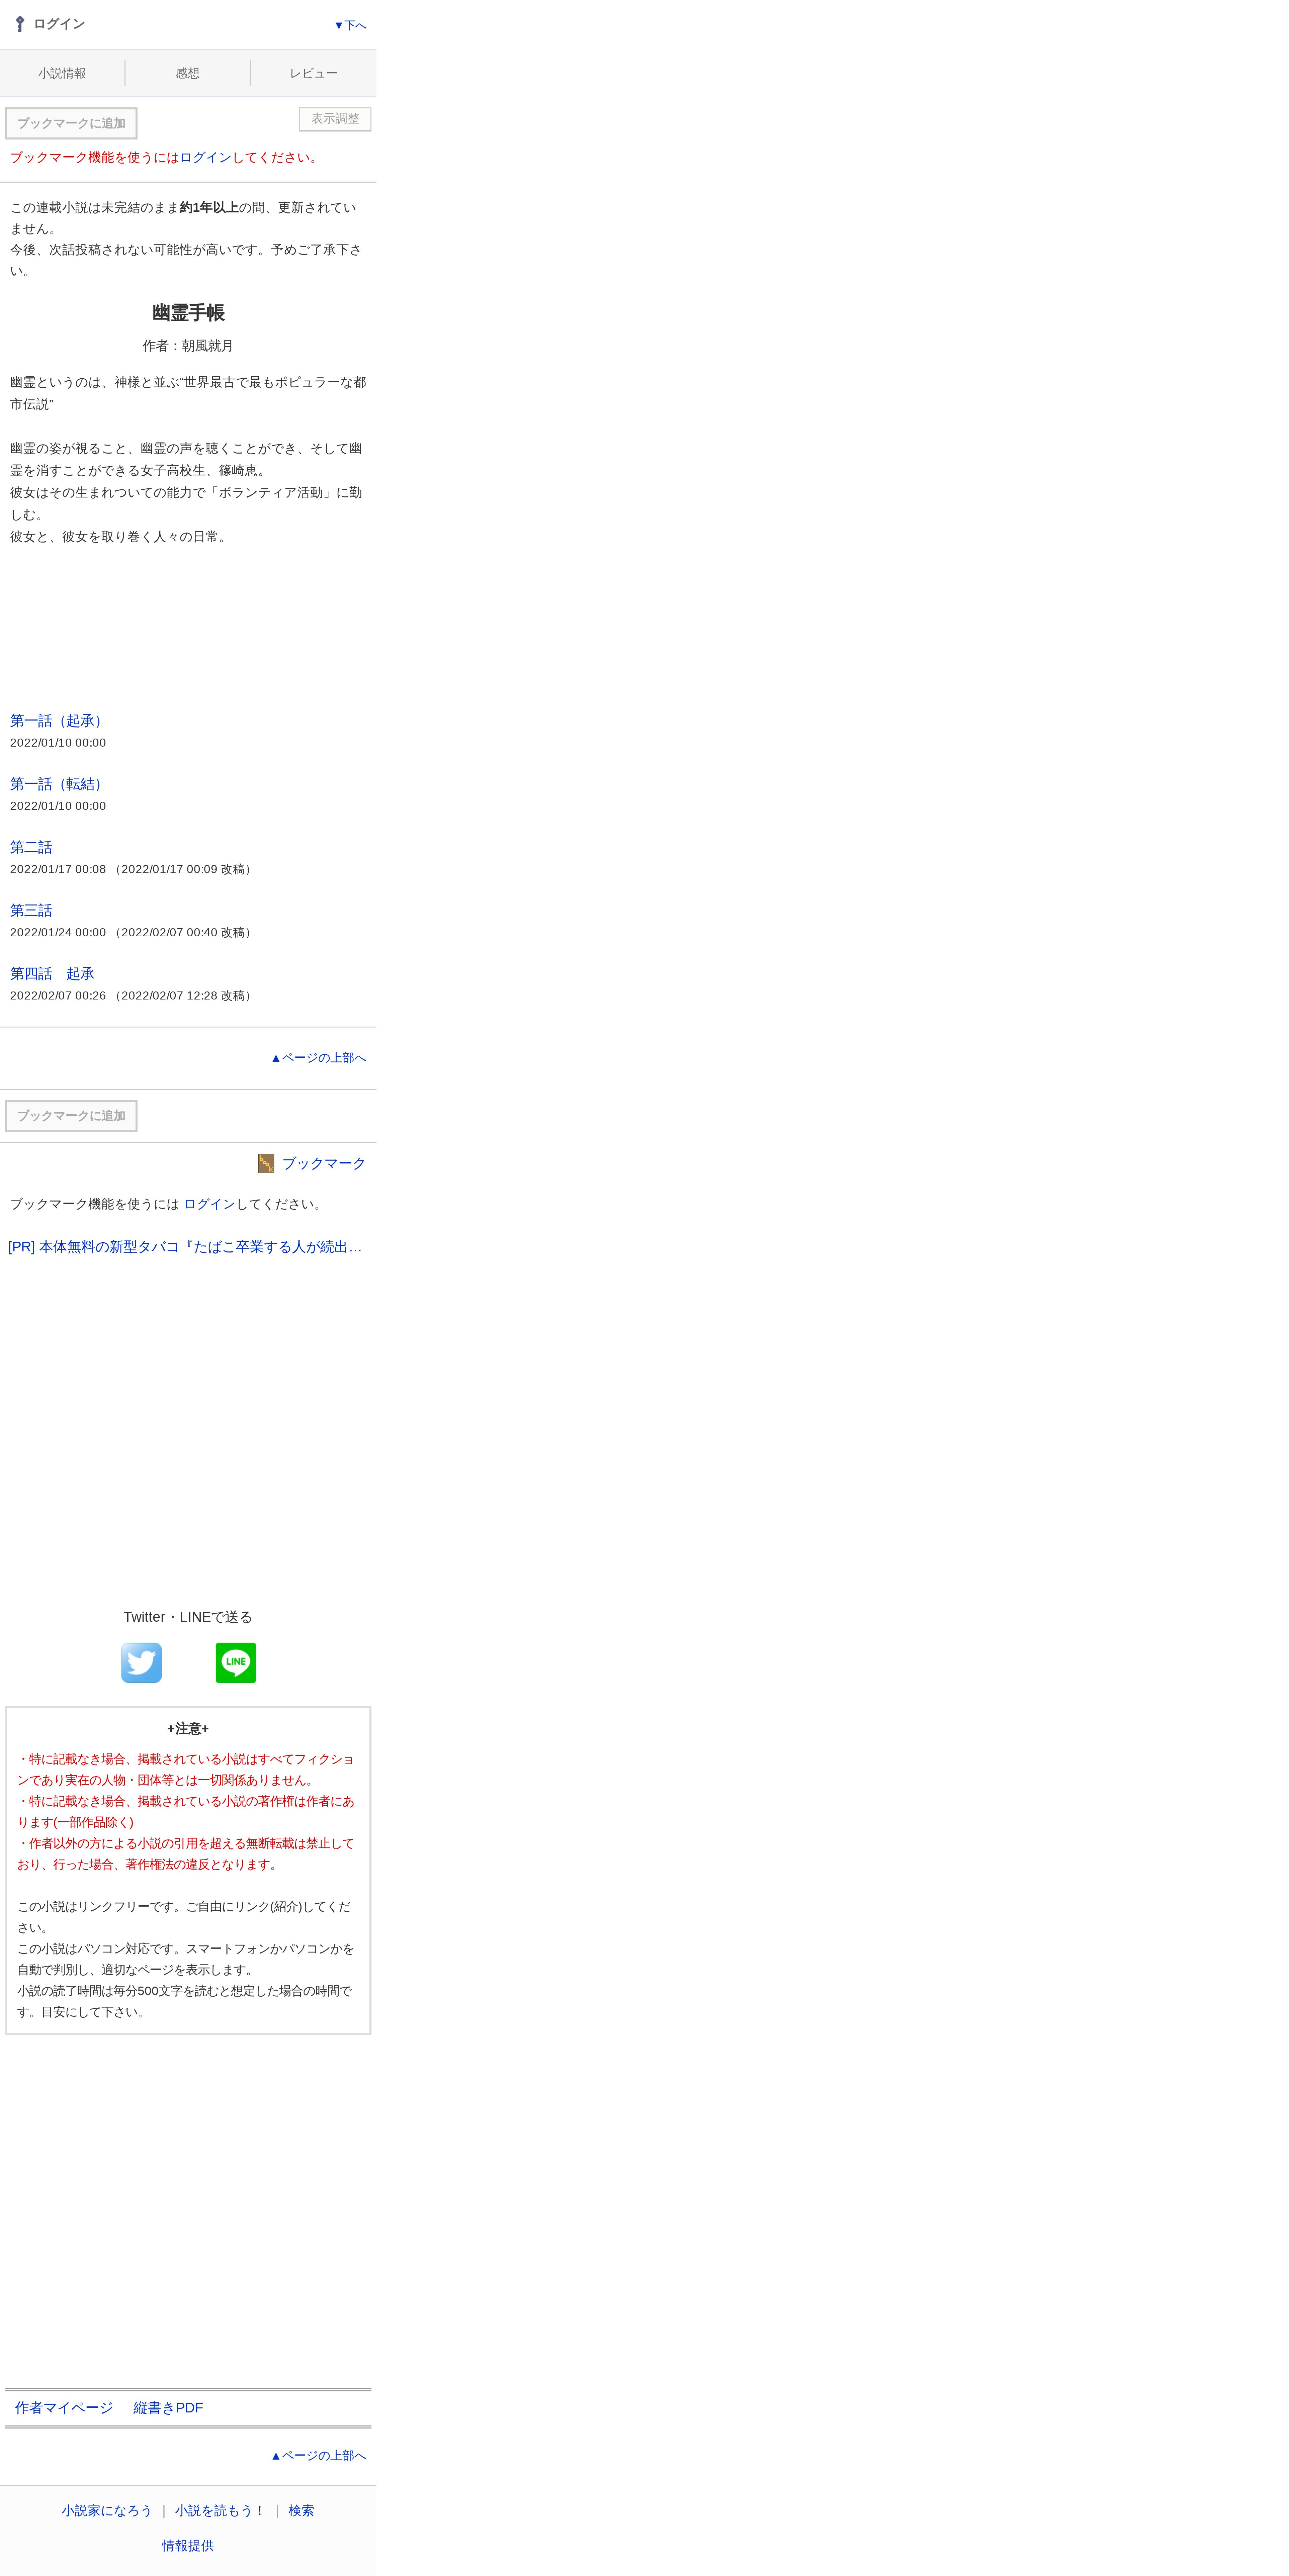Image resolution: width=1289 pixels, height=2576 pixels.
Task: Open the ブックマーク link beside icon
Action: 324,1163
